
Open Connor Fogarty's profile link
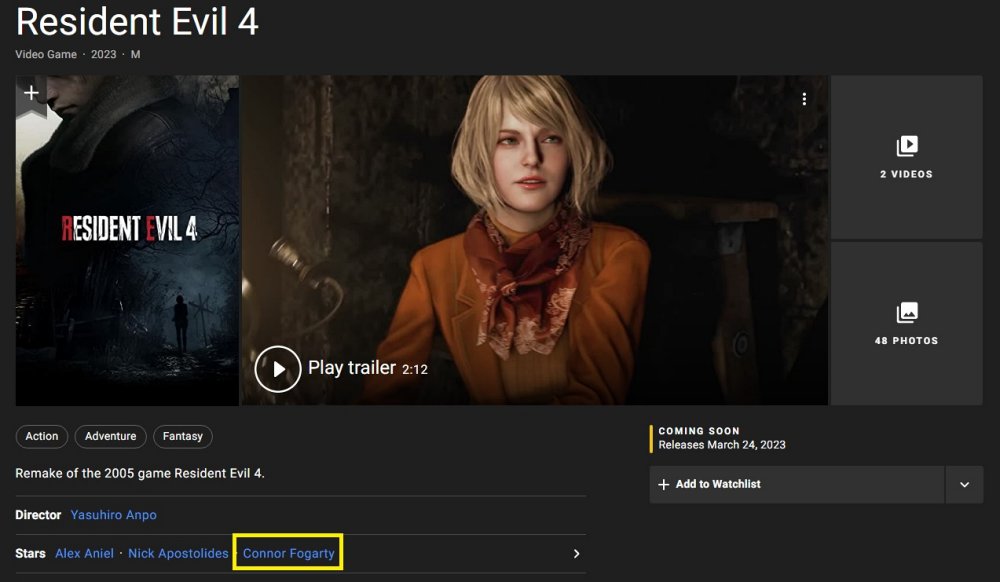288,553
